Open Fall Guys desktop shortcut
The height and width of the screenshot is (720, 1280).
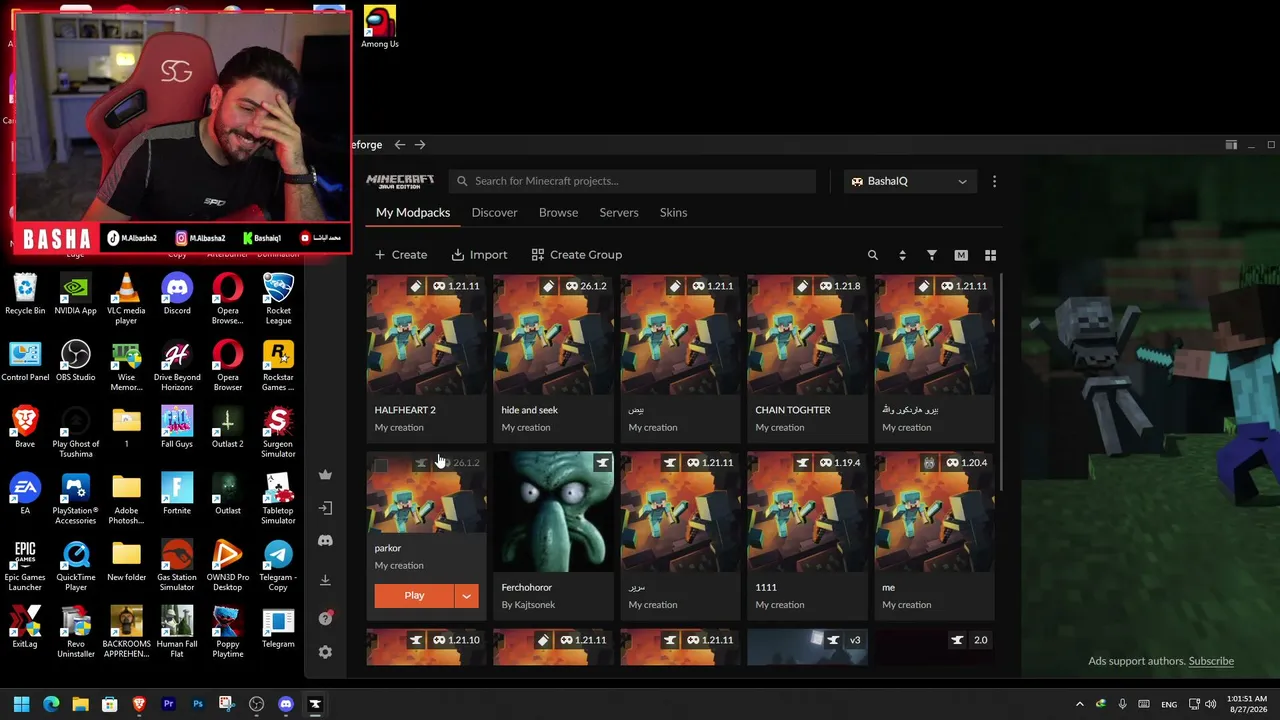click(x=177, y=427)
